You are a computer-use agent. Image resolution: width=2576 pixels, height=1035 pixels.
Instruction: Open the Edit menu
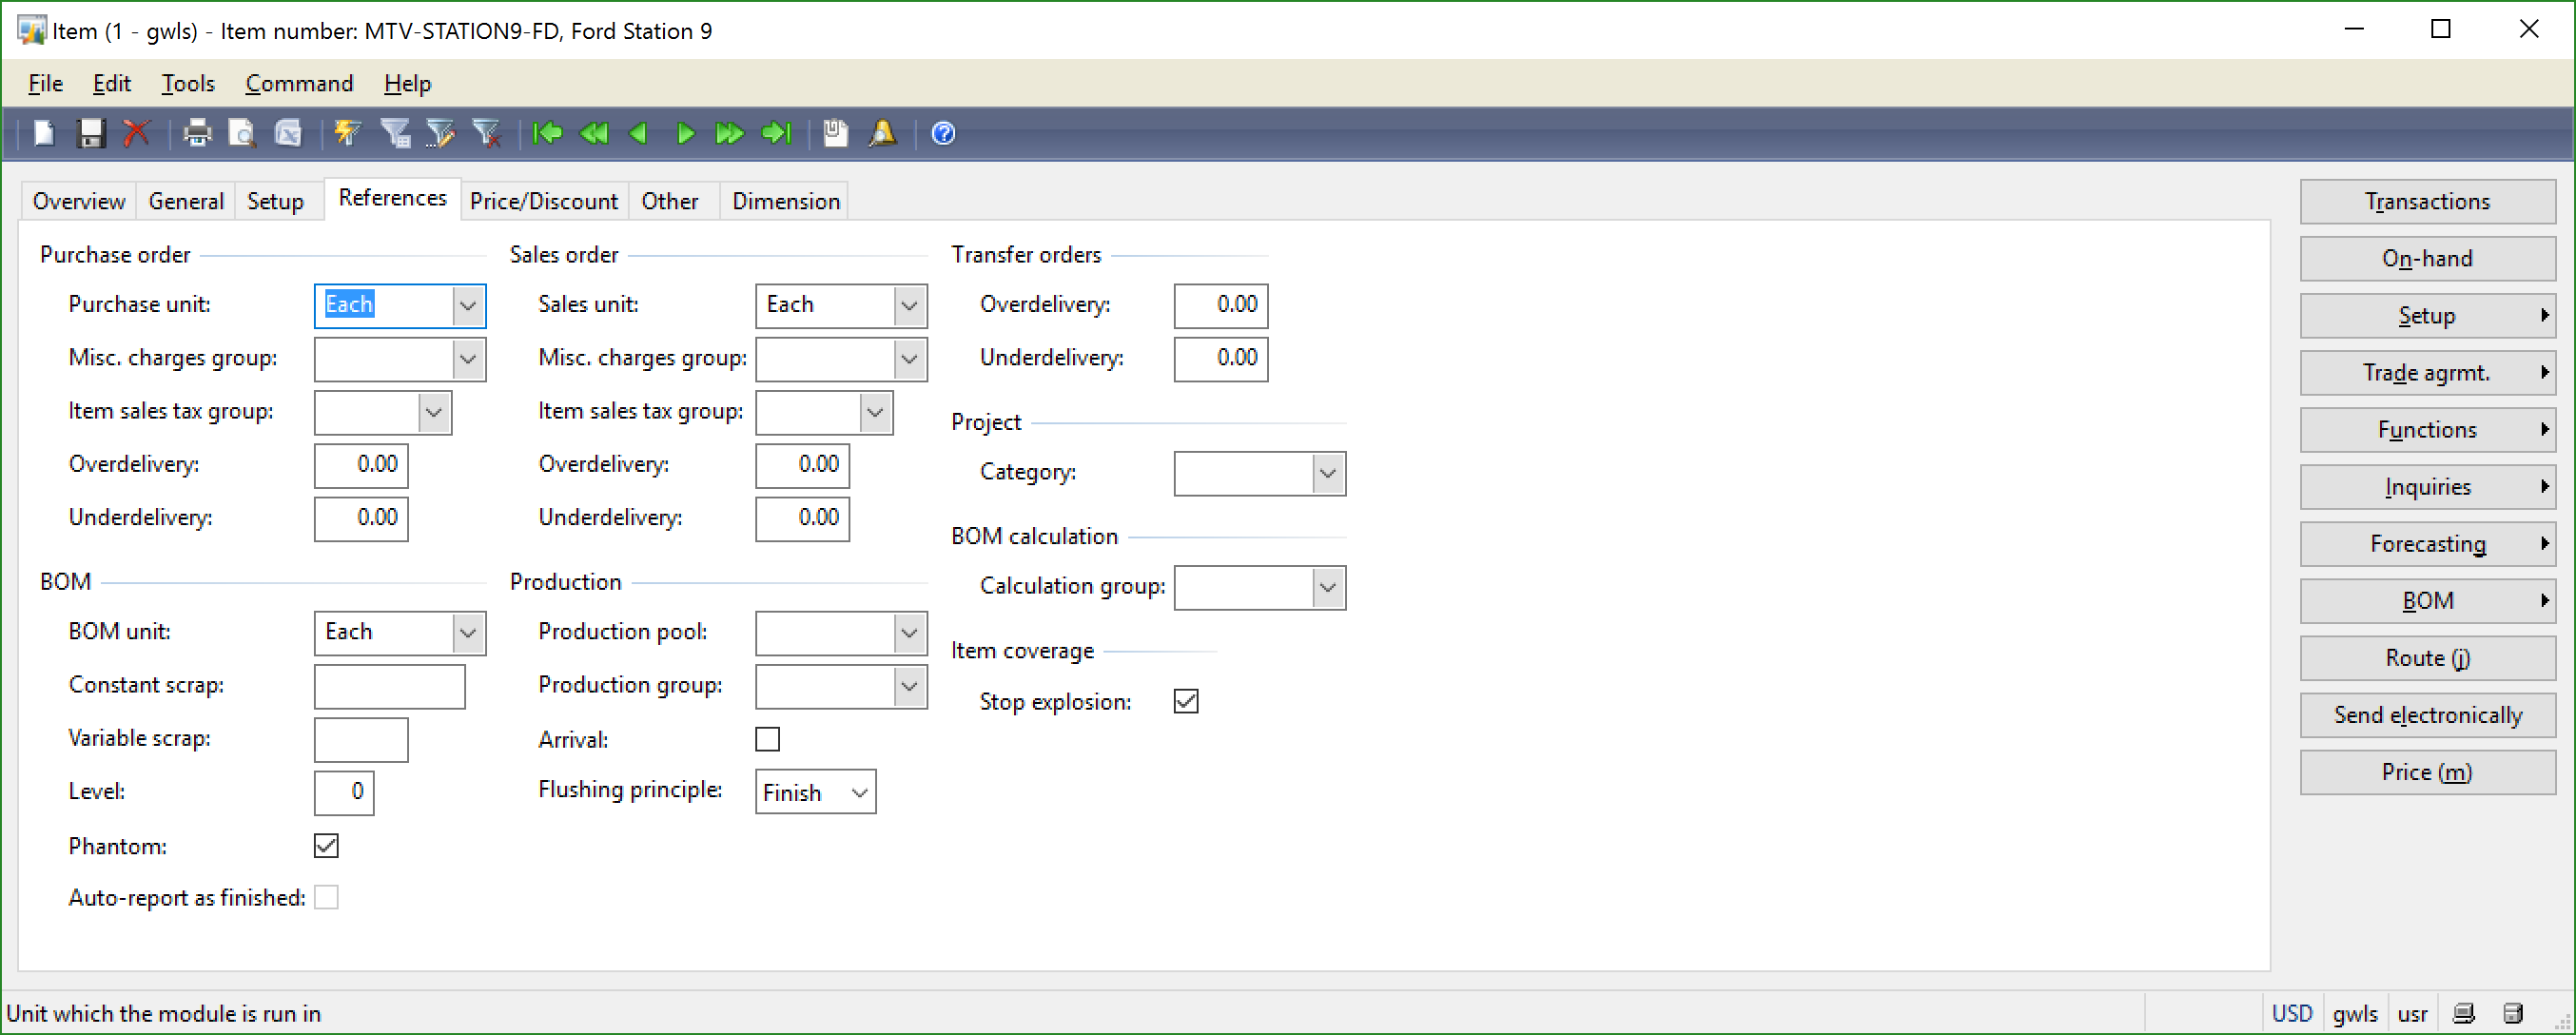pyautogui.click(x=112, y=83)
